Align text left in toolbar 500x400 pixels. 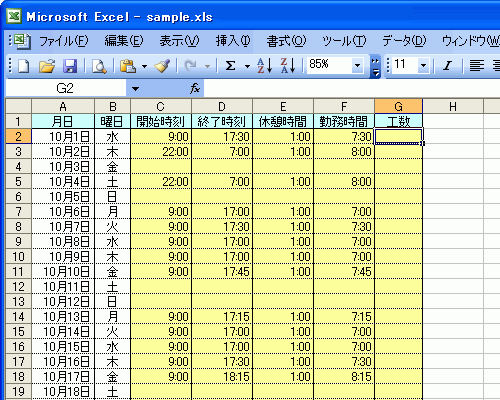477,66
